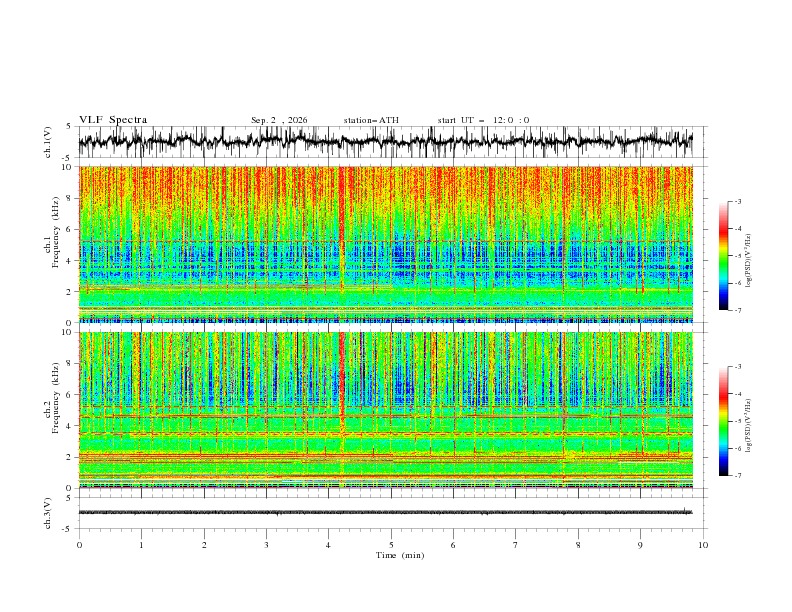Screen dimensions: 792x612
Task: Click the start UT 12:0:0 label
Action: click(483, 120)
